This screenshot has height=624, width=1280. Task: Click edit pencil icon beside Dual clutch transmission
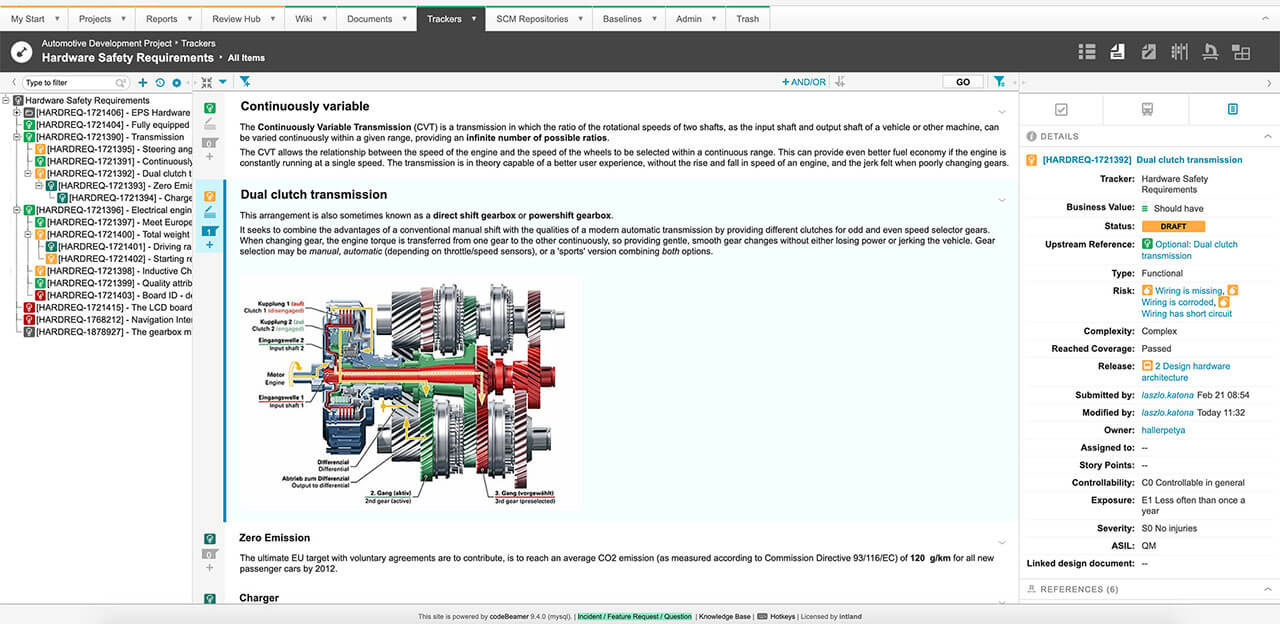[x=209, y=213]
